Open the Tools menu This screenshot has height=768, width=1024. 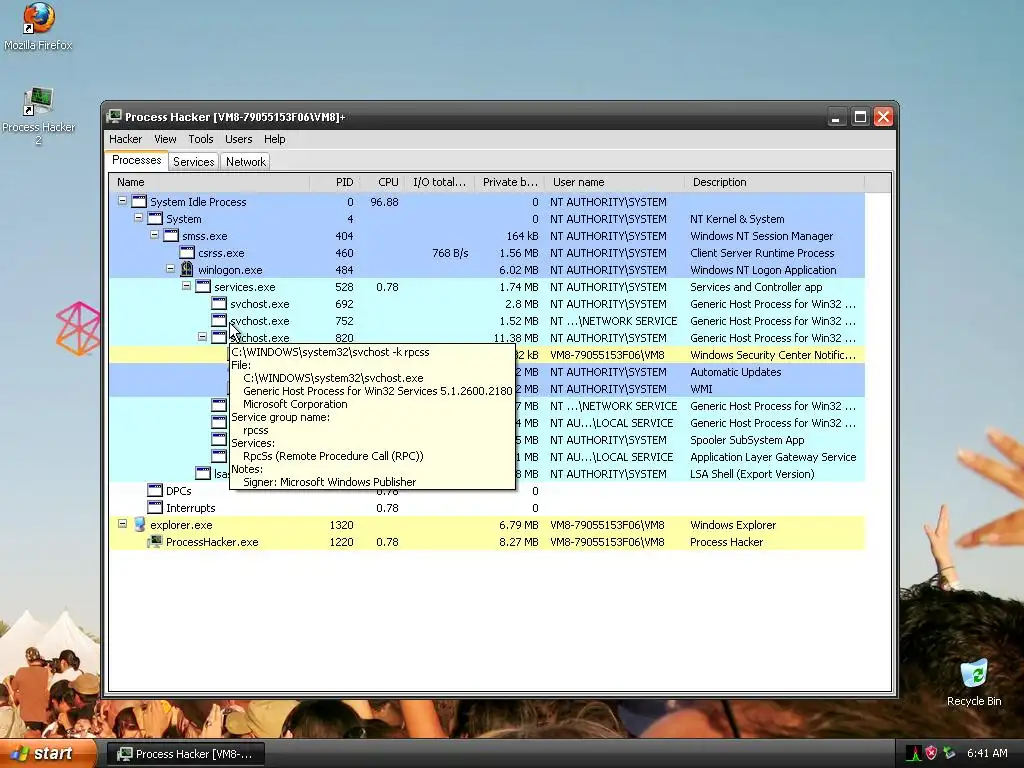click(200, 139)
